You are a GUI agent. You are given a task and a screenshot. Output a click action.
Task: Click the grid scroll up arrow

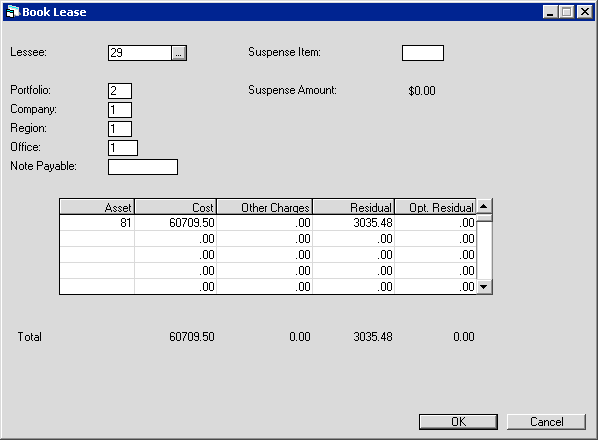coord(484,207)
